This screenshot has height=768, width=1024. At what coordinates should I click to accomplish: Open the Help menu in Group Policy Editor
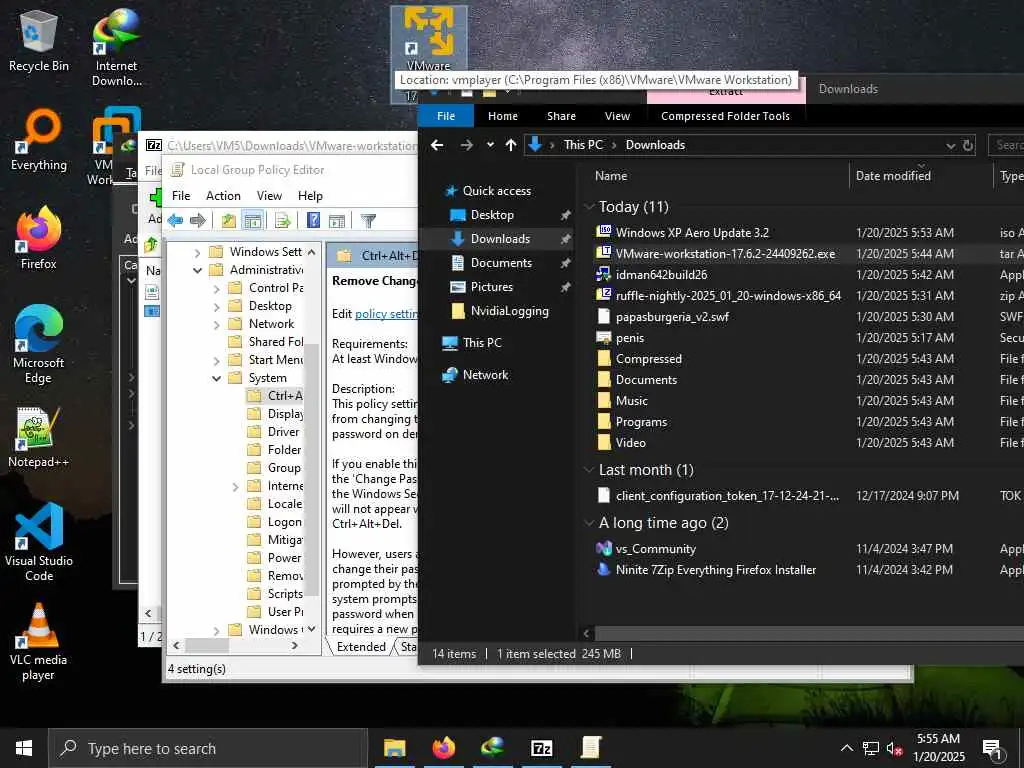click(310, 196)
